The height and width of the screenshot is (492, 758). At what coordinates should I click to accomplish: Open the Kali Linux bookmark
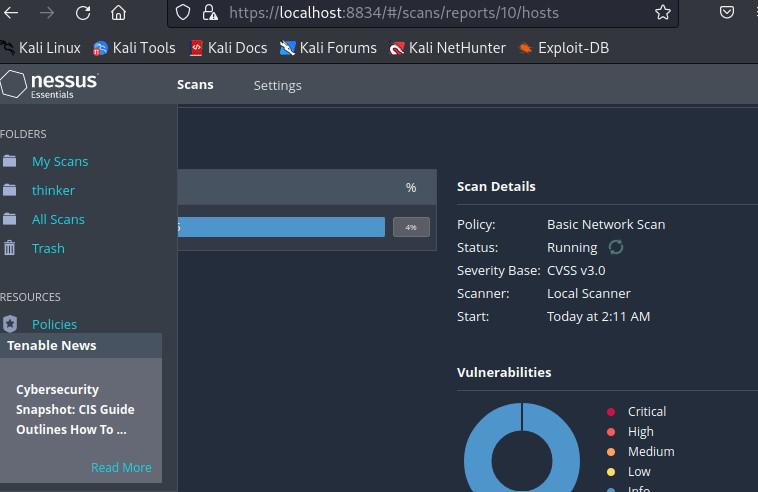point(41,48)
